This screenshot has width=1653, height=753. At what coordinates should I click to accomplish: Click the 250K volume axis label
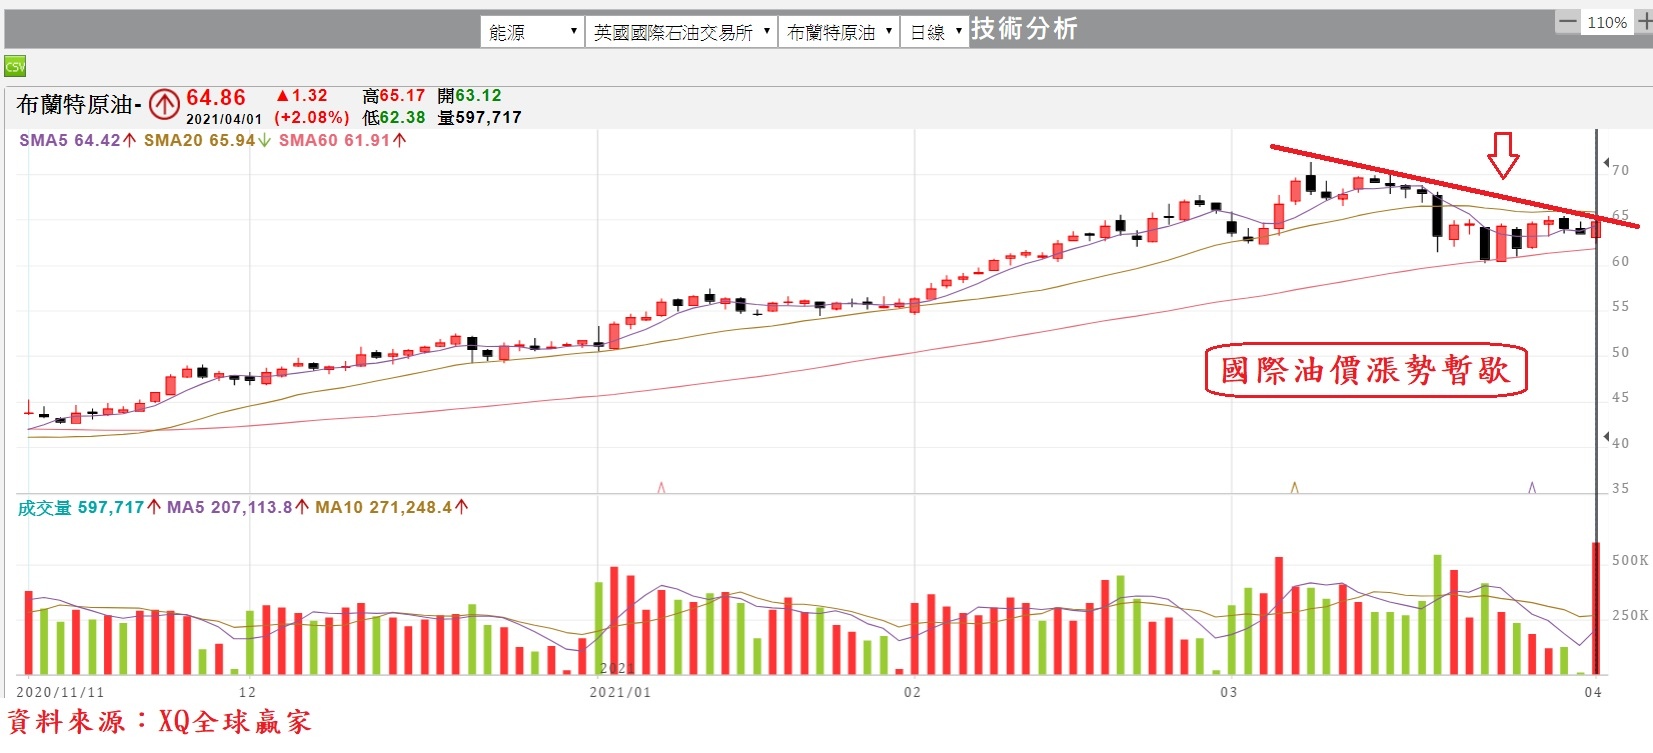click(x=1630, y=616)
